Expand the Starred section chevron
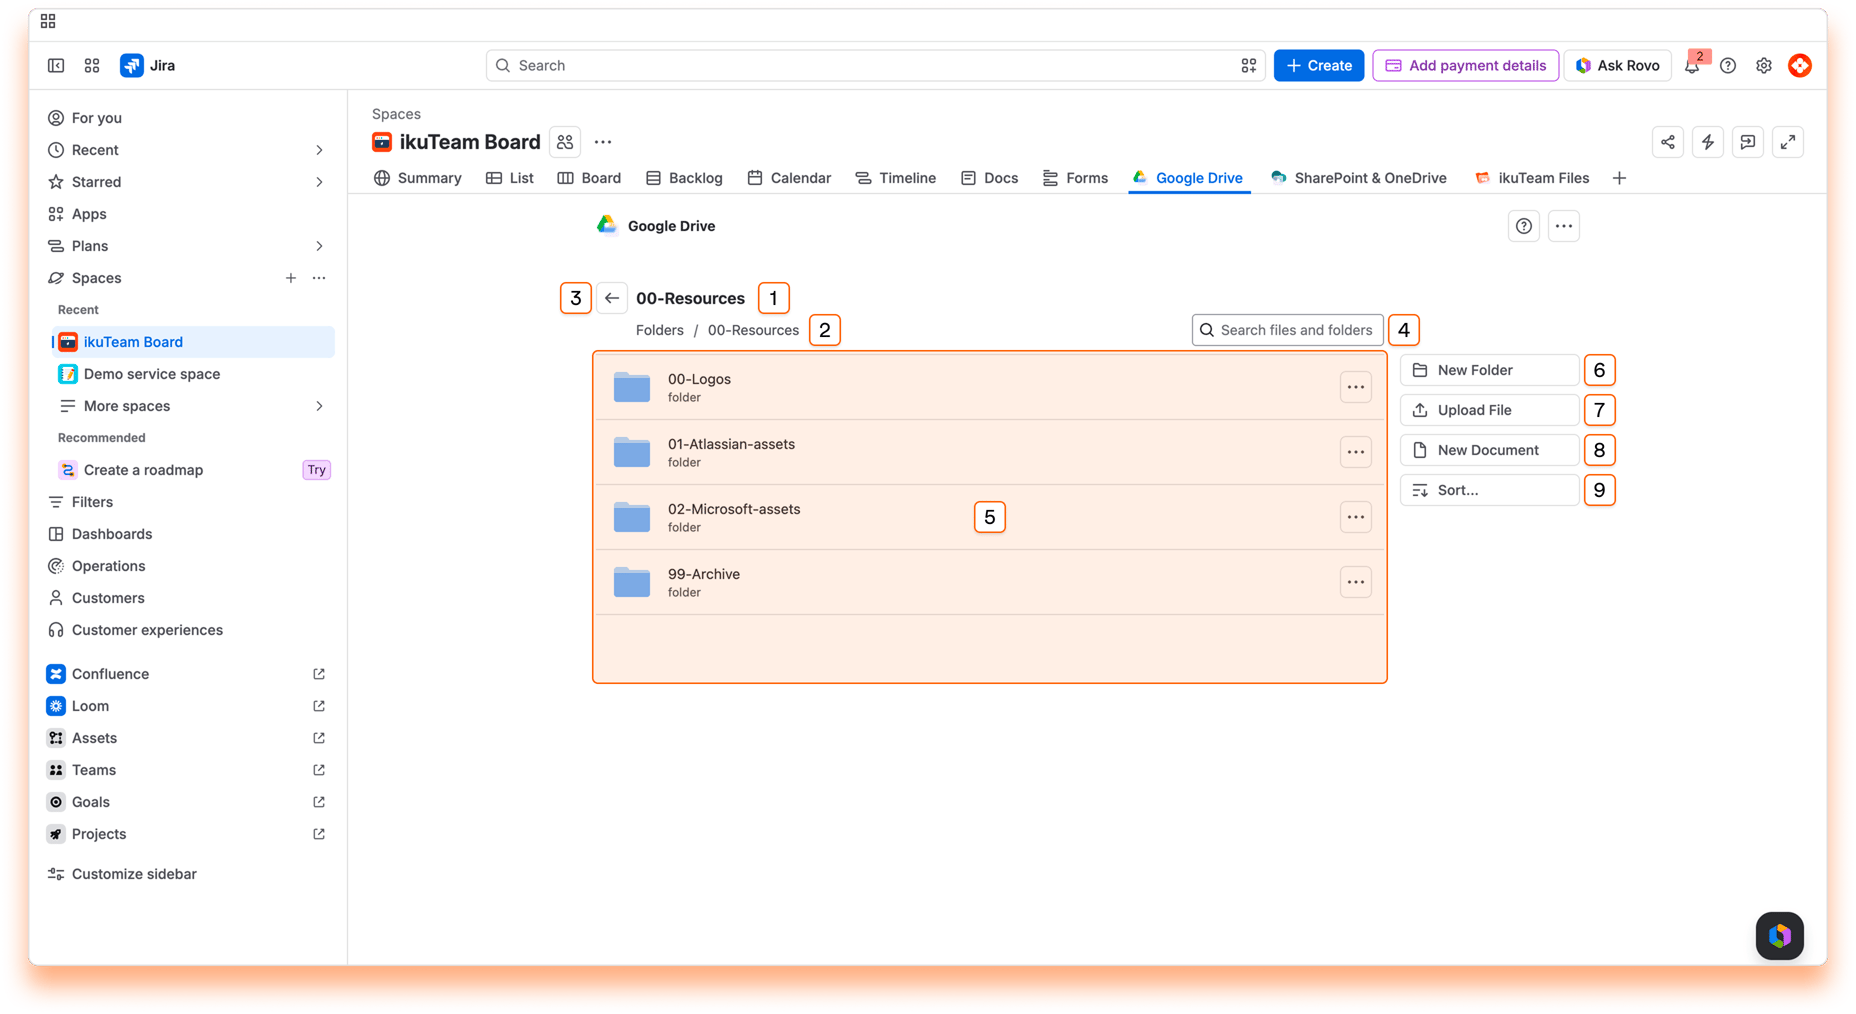 coord(319,182)
